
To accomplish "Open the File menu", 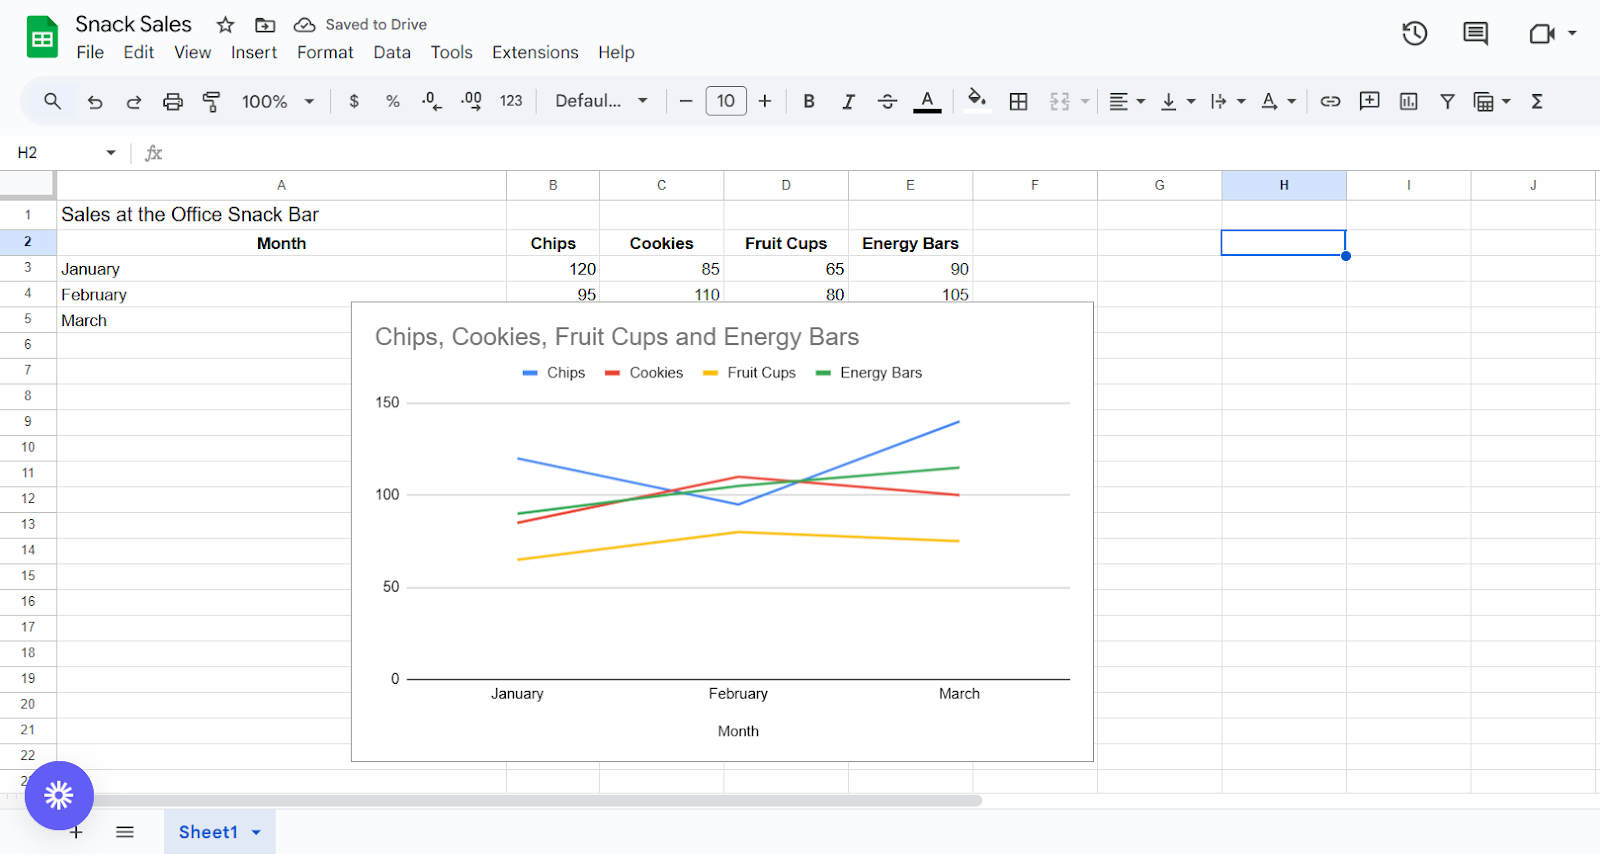I will (90, 52).
